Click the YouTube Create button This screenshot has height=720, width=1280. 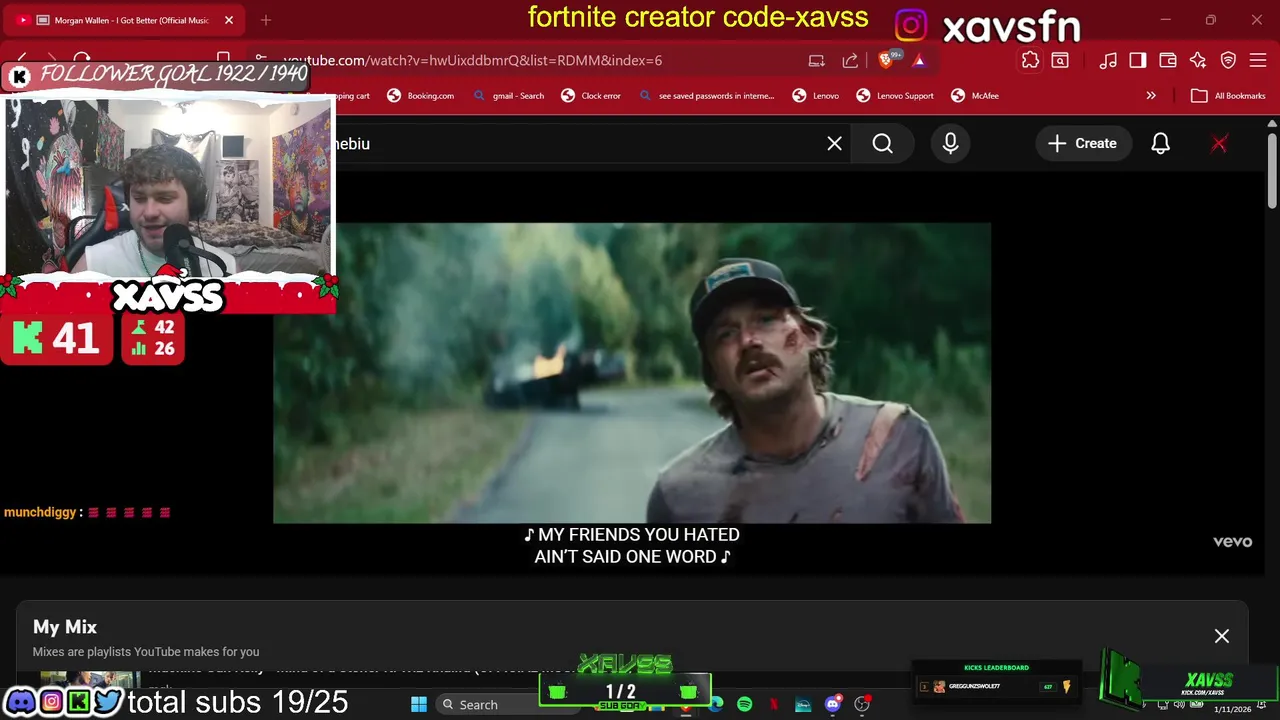pyautogui.click(x=1082, y=144)
